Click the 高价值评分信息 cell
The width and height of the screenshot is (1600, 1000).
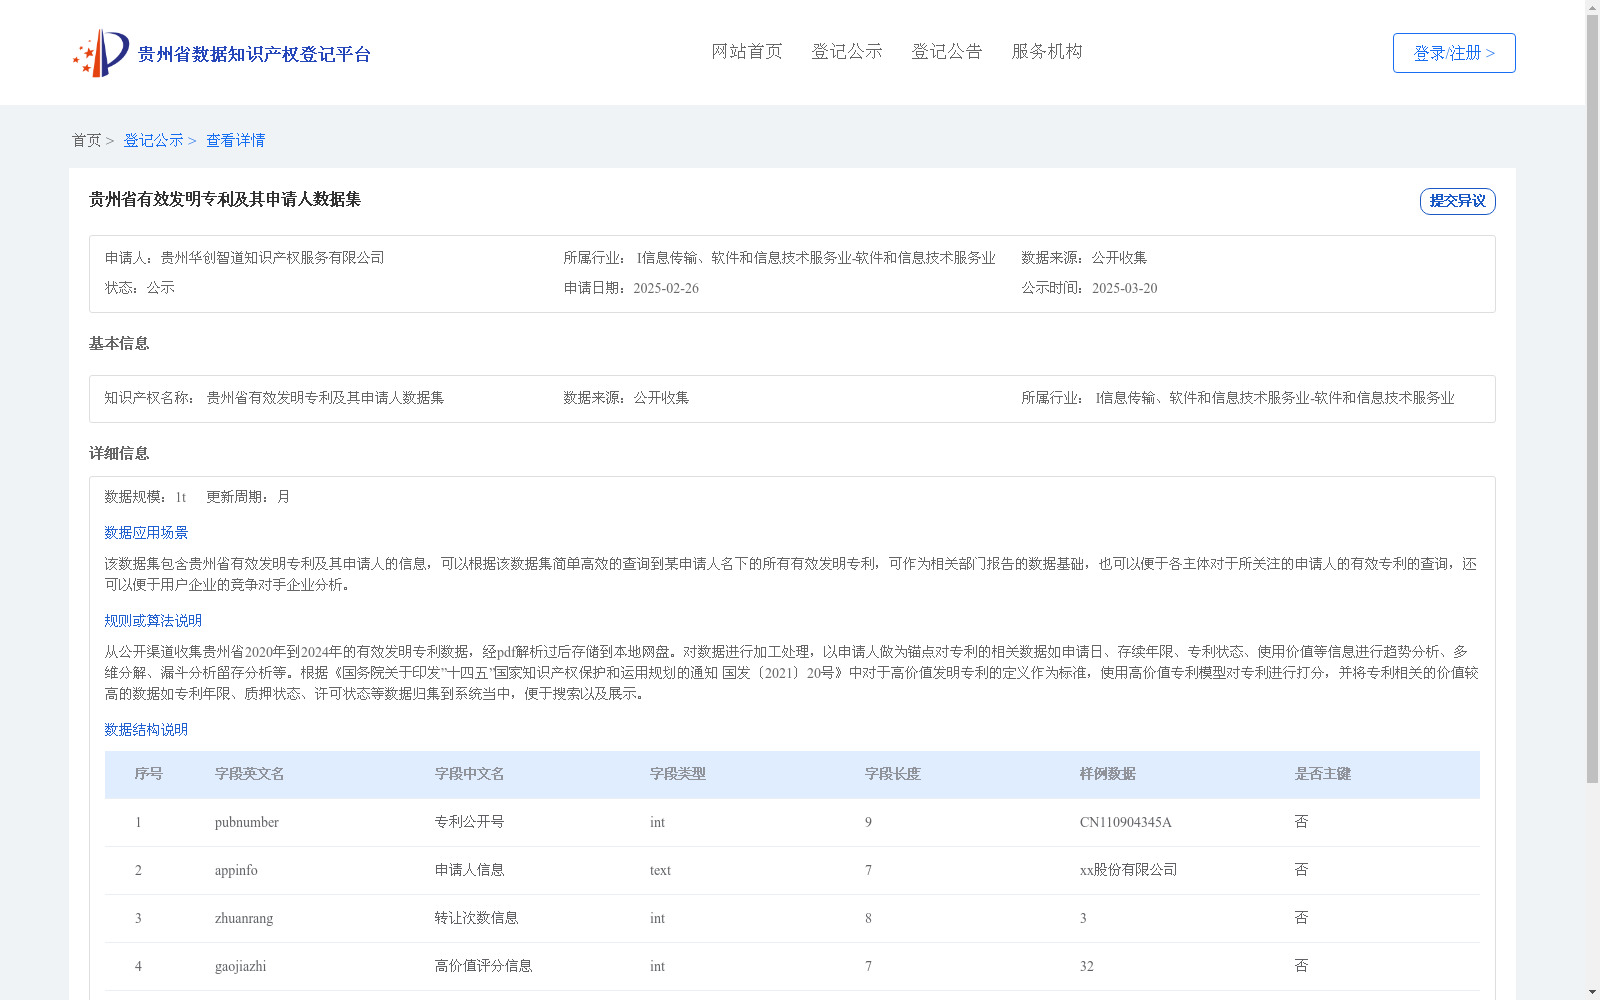coord(484,966)
